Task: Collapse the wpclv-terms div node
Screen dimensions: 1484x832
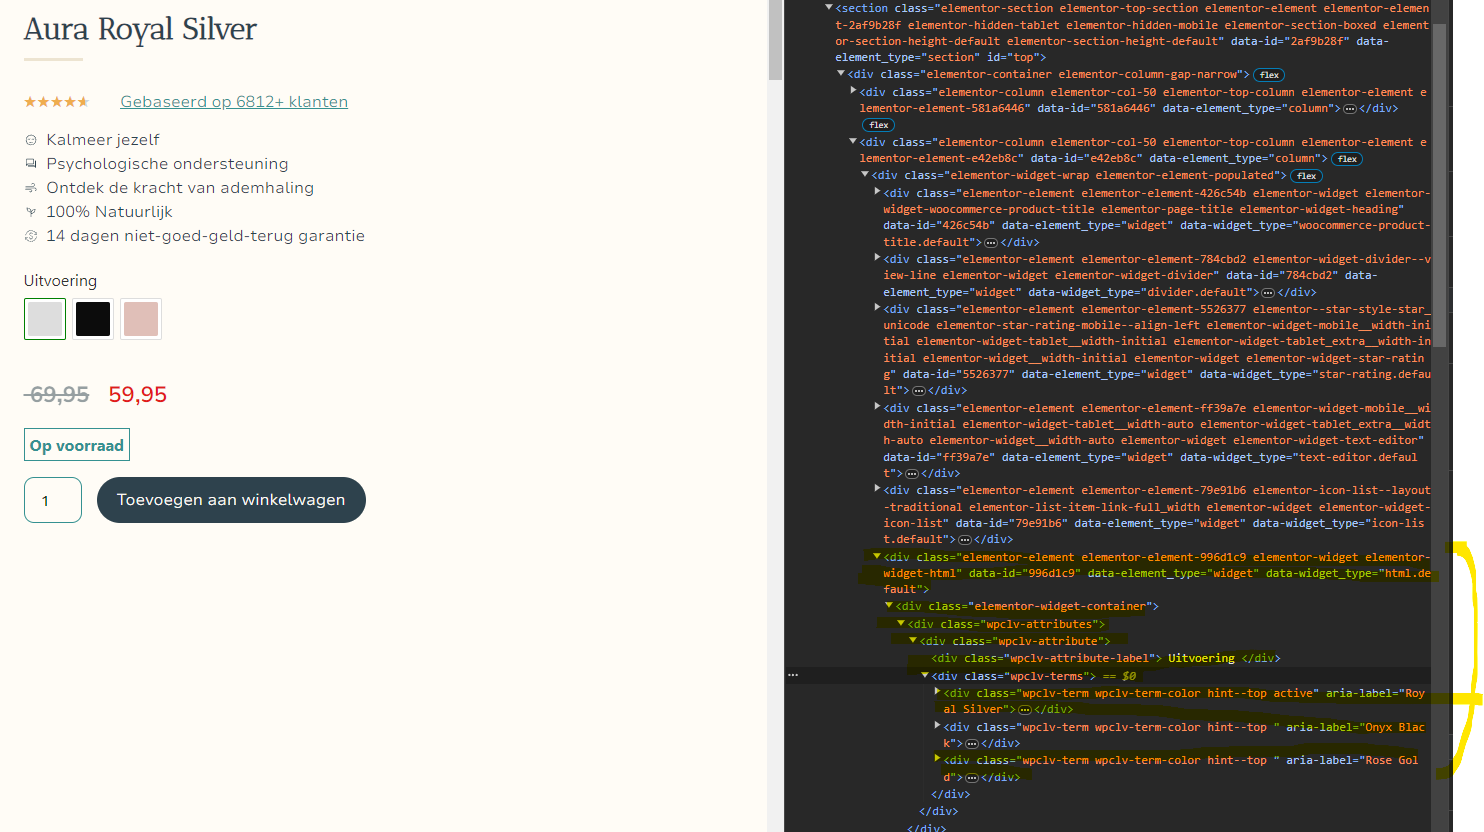Action: [925, 676]
